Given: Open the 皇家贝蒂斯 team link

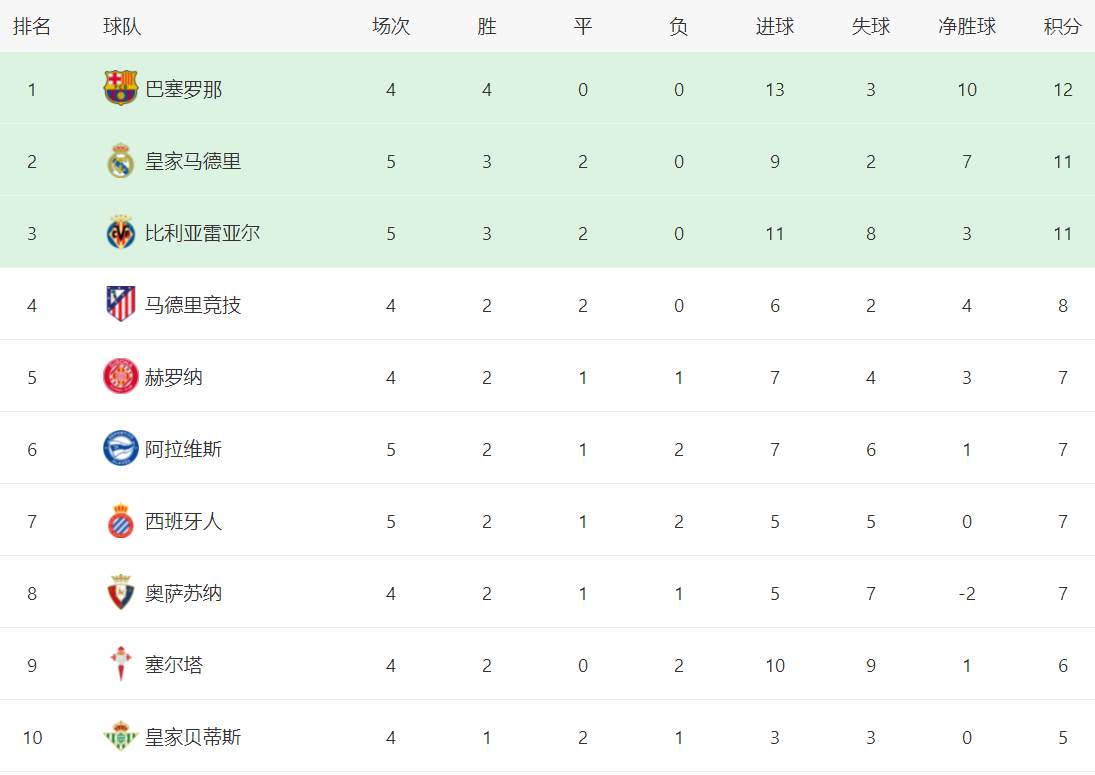Looking at the screenshot, I should click(193, 737).
